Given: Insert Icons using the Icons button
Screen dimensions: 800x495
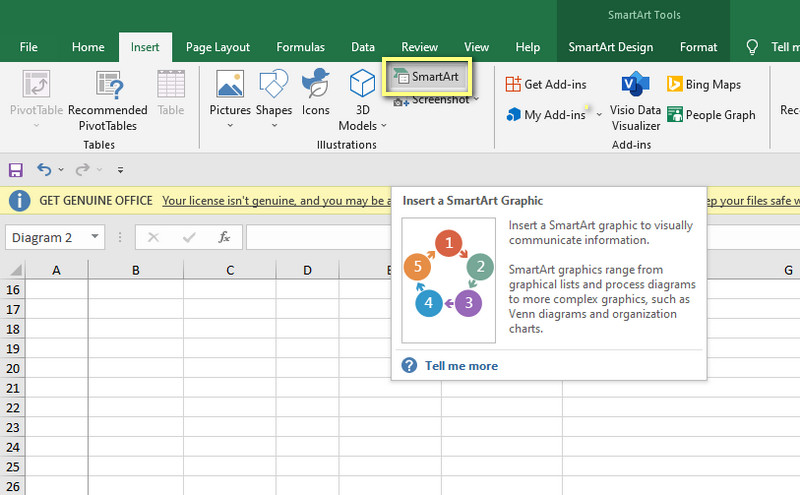Looking at the screenshot, I should (x=315, y=92).
